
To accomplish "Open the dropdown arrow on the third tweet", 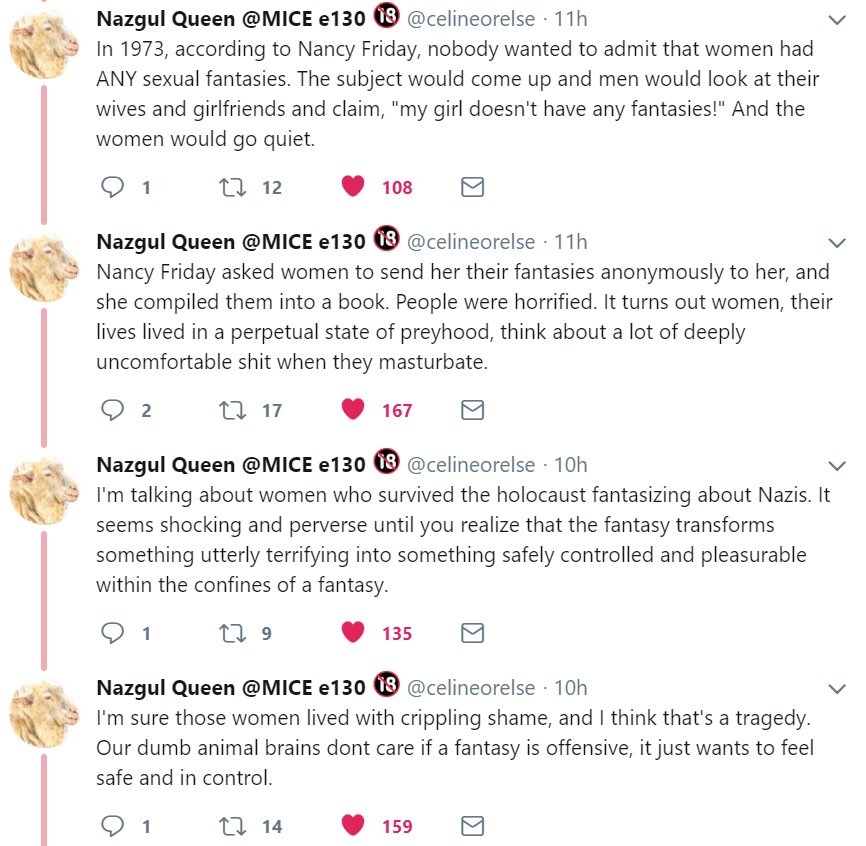I will coord(837,466).
